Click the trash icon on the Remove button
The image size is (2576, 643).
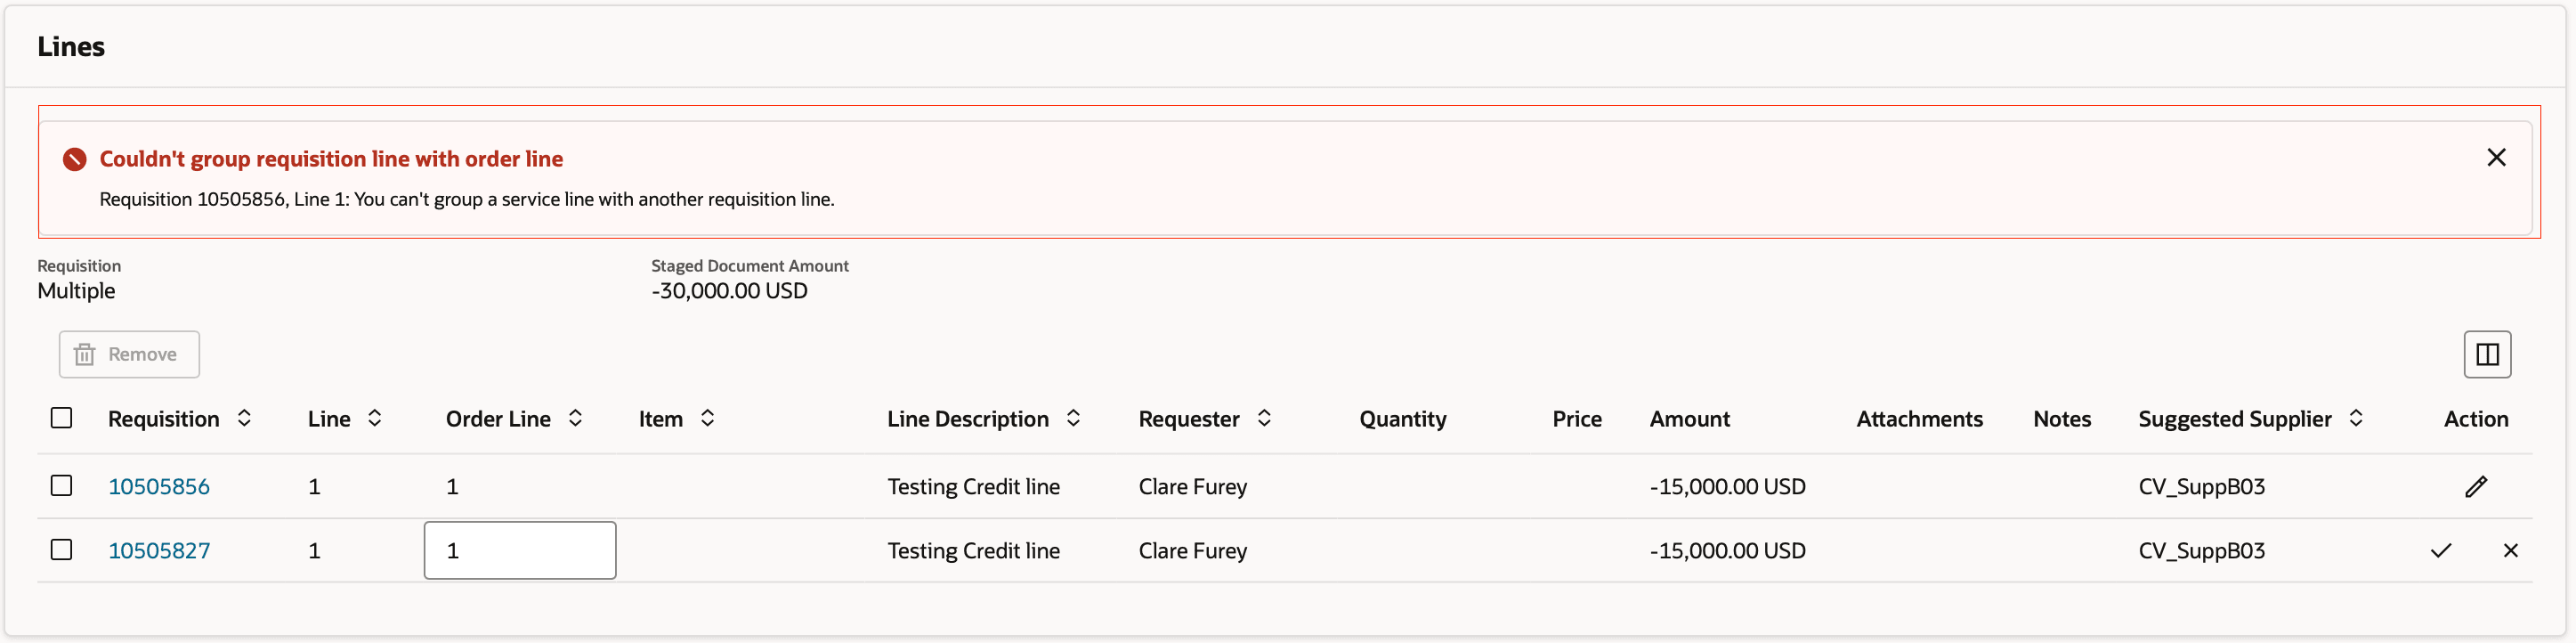(86, 354)
